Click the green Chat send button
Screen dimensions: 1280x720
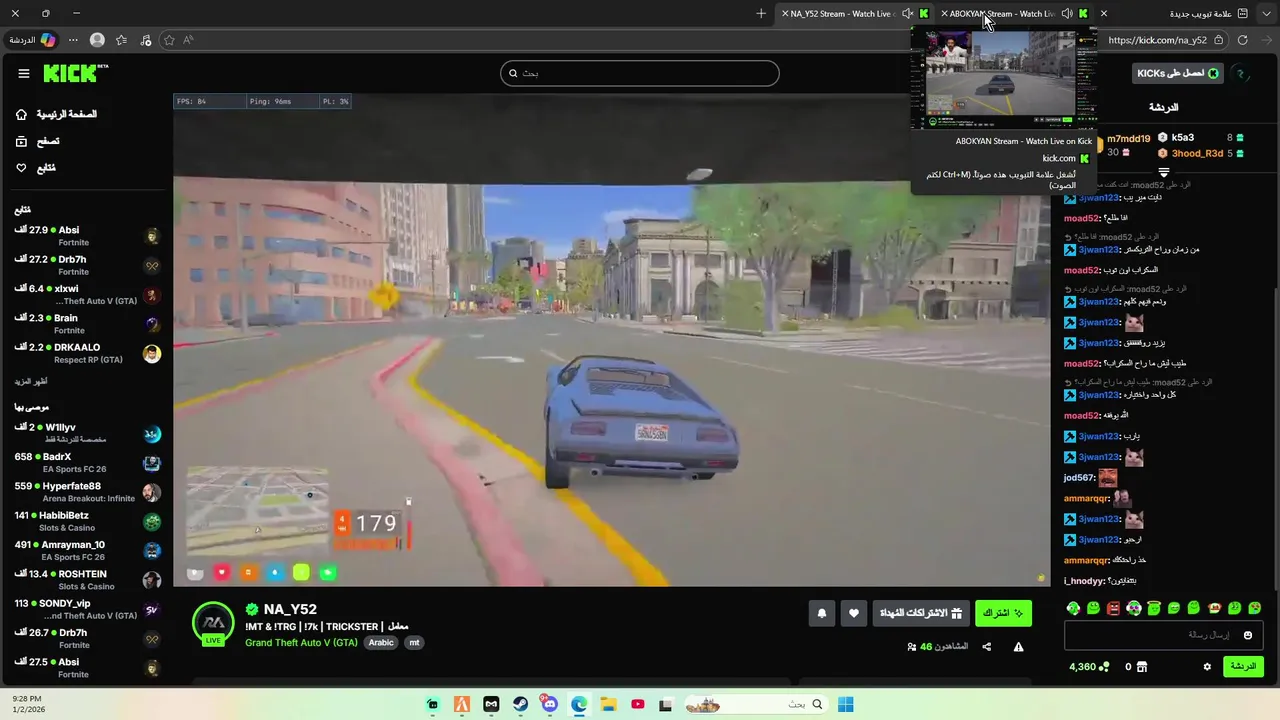pyautogui.click(x=1243, y=666)
